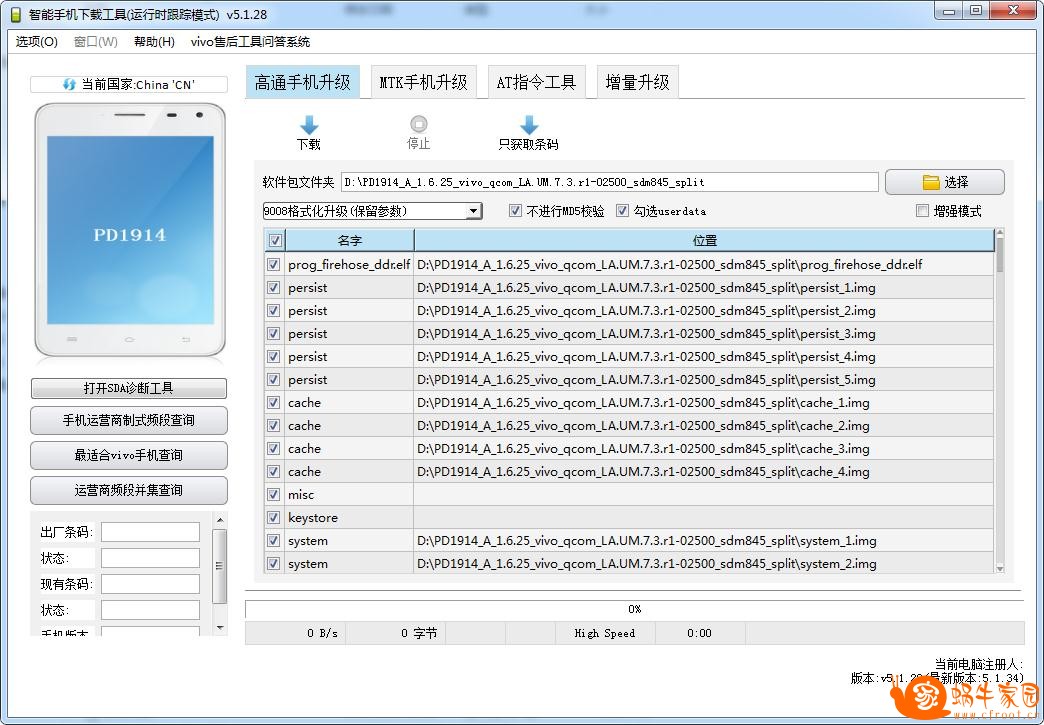Click the 0% download progress bar
This screenshot has height=725, width=1044.
coord(634,609)
